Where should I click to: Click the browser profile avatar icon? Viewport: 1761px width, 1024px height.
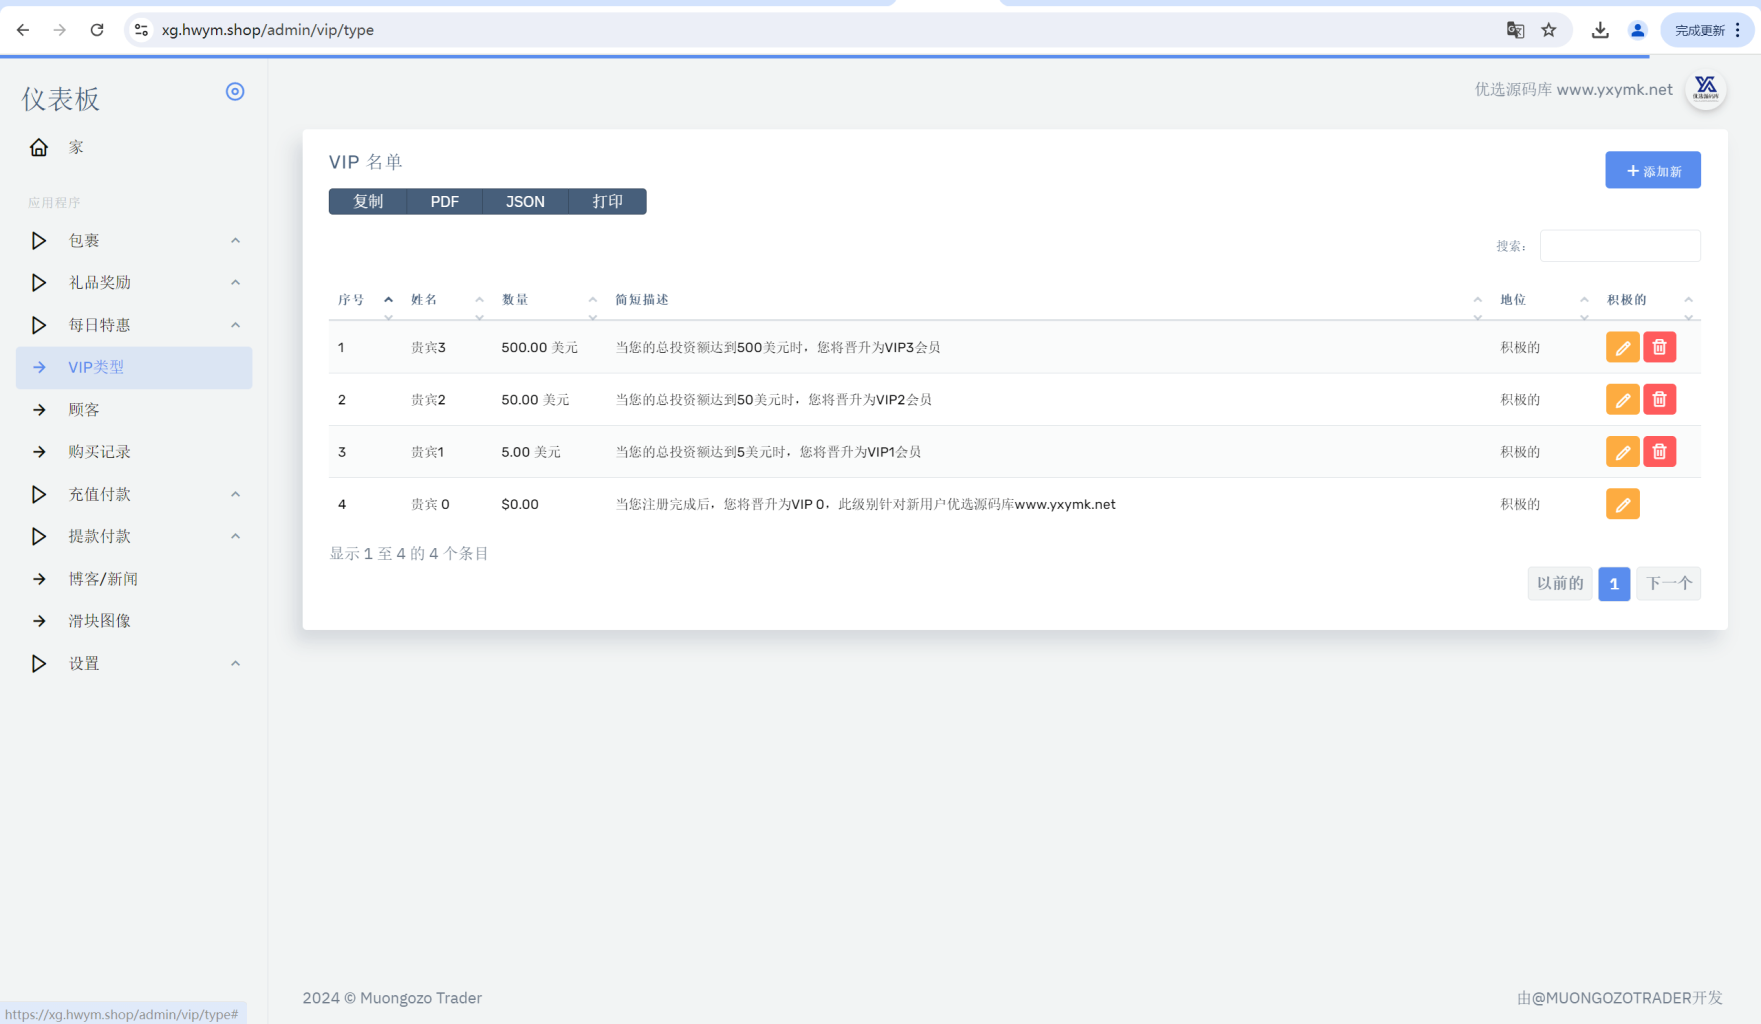click(x=1637, y=30)
